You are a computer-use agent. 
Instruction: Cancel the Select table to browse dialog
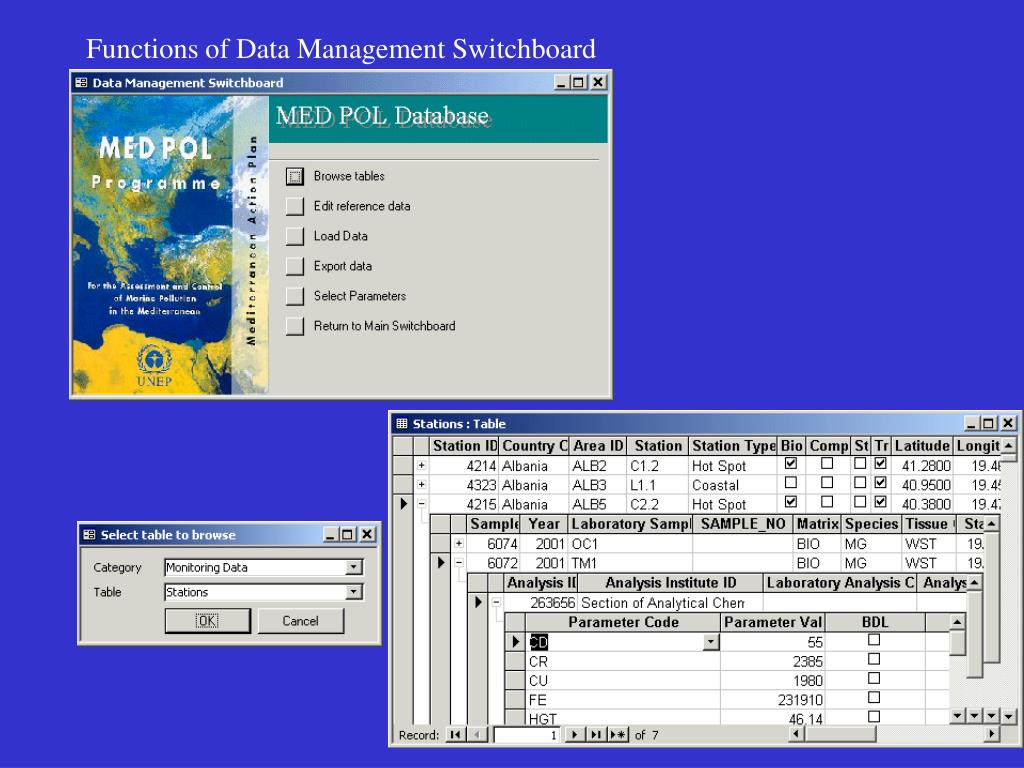[300, 621]
